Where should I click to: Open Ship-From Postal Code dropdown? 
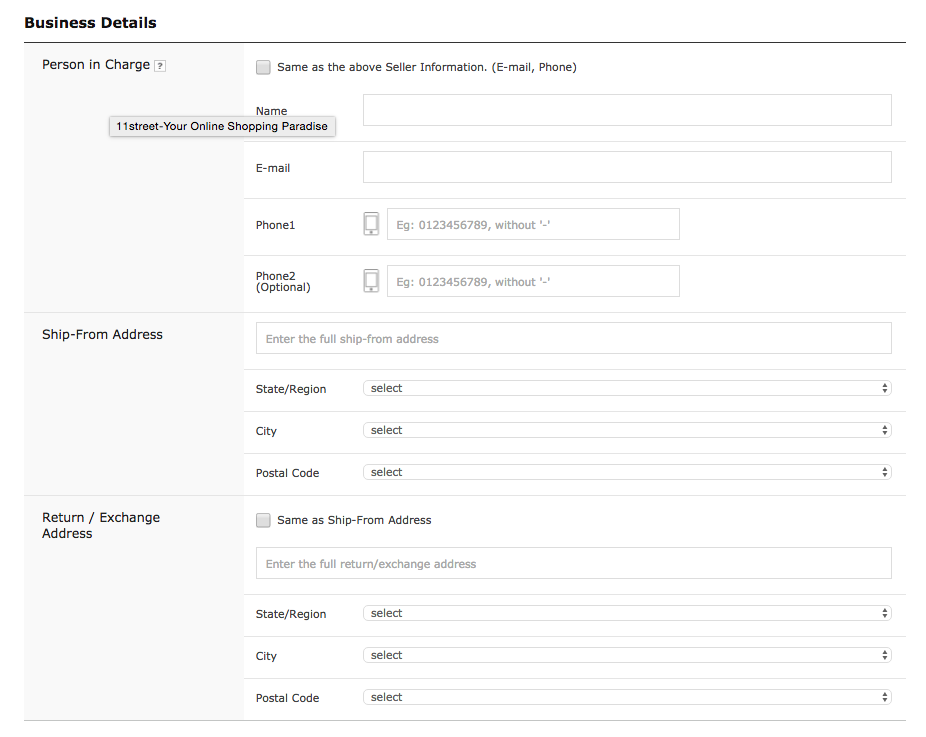click(627, 472)
